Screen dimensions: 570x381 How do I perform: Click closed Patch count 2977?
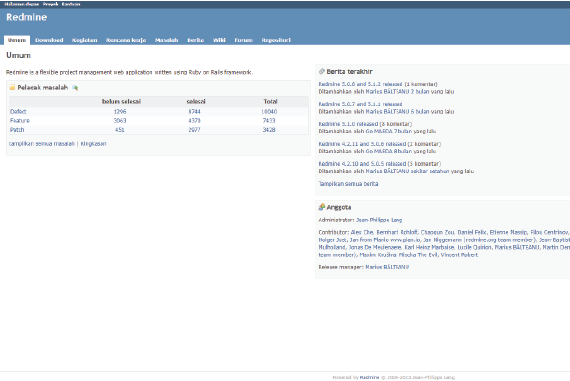click(x=194, y=130)
